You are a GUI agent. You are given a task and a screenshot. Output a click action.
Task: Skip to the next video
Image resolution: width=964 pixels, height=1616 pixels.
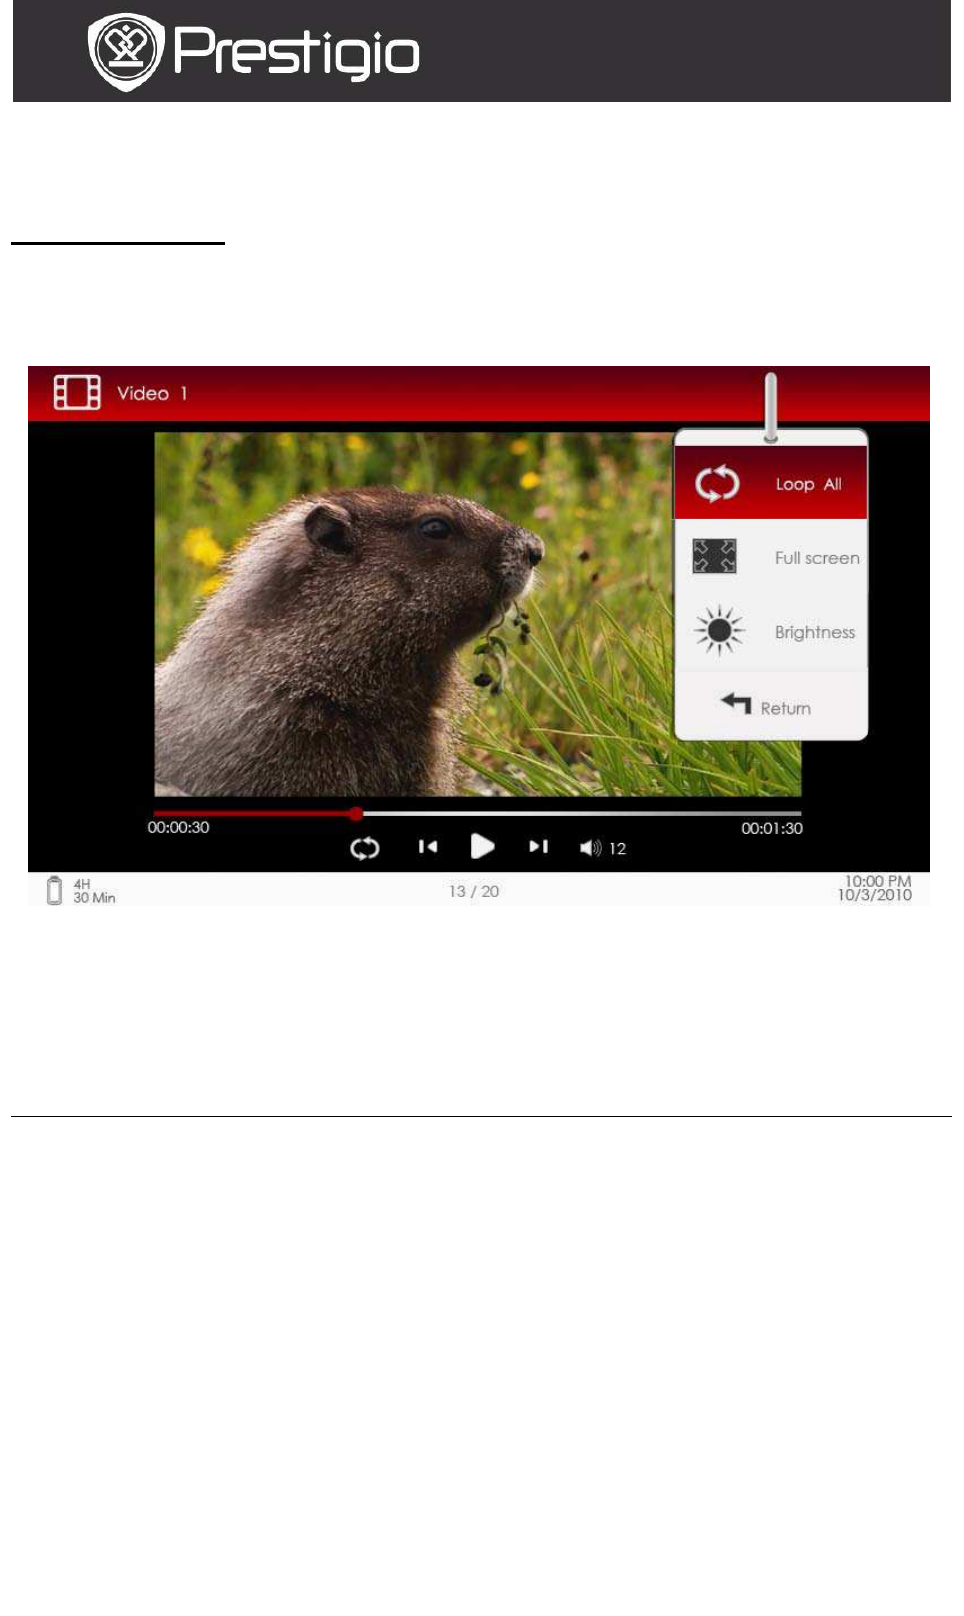pos(538,847)
